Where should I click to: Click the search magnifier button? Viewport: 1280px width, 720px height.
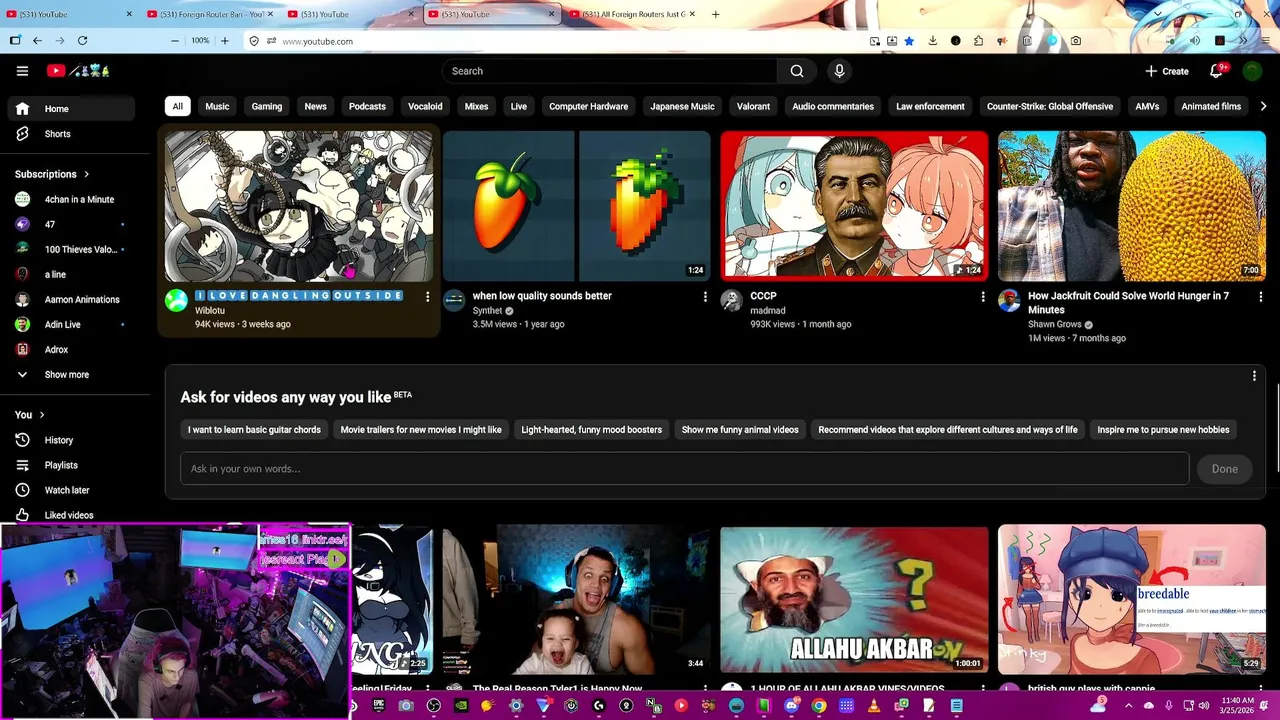(797, 71)
